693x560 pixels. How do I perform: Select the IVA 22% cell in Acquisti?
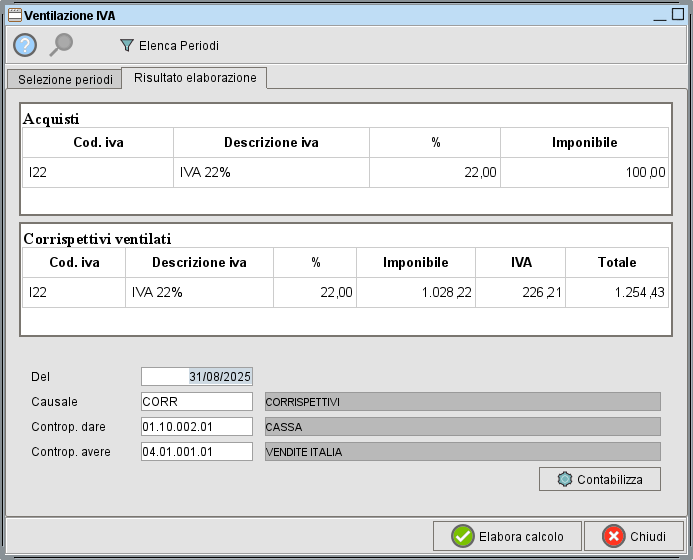[x=271, y=172]
